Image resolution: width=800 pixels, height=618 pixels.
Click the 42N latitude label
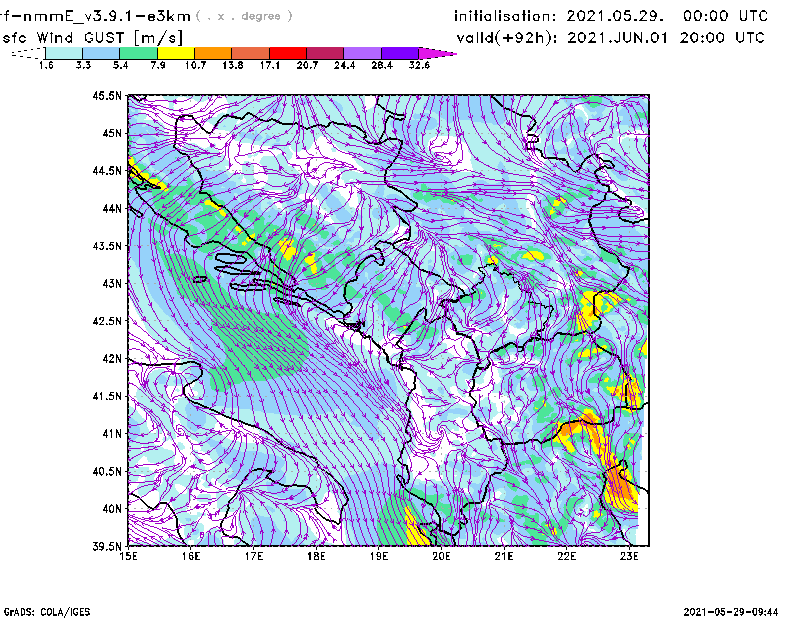[112, 358]
